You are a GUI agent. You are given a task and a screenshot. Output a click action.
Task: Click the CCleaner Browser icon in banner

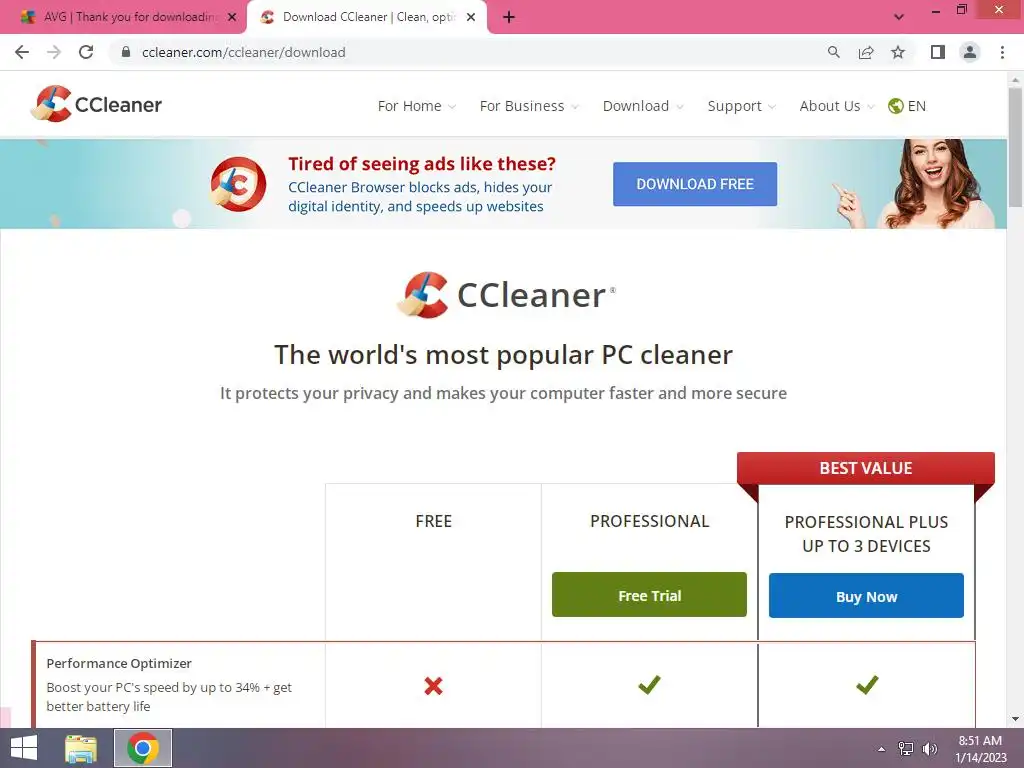pyautogui.click(x=238, y=184)
